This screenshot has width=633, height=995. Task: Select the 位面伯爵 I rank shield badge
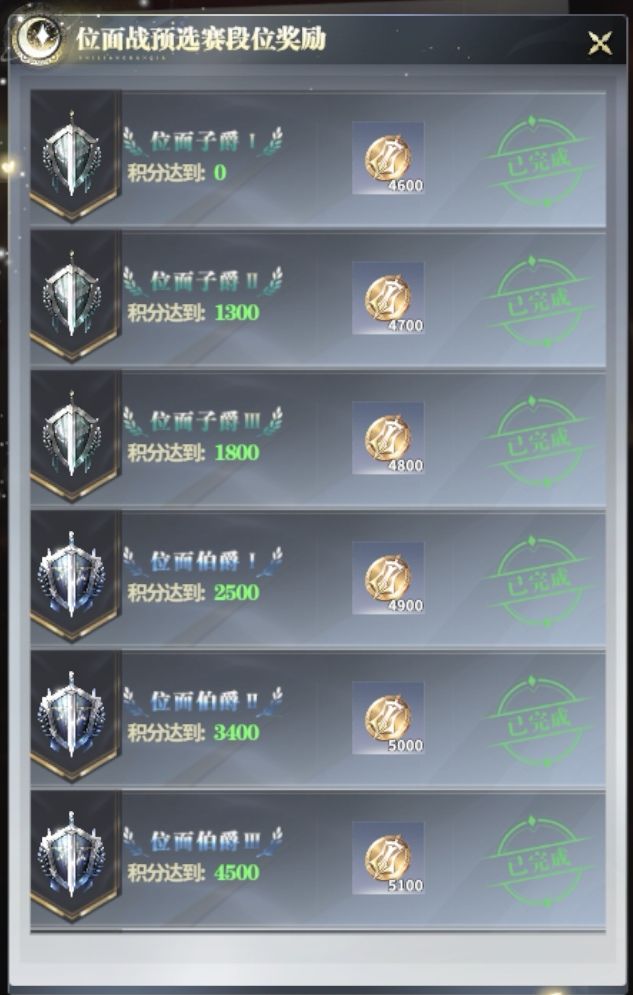click(72, 576)
